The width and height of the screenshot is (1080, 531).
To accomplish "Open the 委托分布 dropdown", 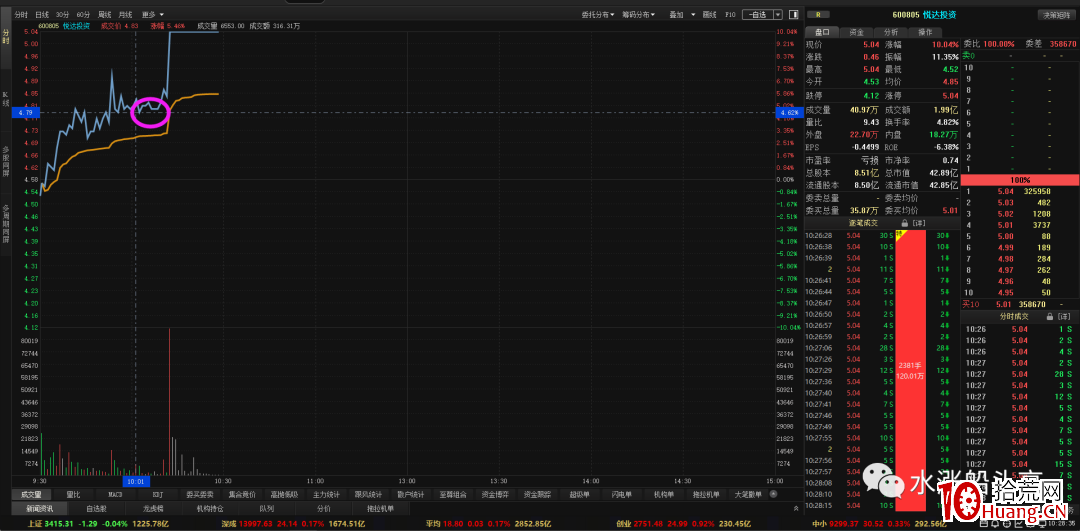I will pos(598,14).
